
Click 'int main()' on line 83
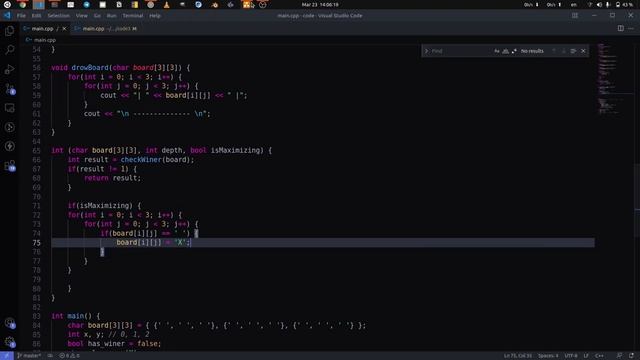[73, 316]
